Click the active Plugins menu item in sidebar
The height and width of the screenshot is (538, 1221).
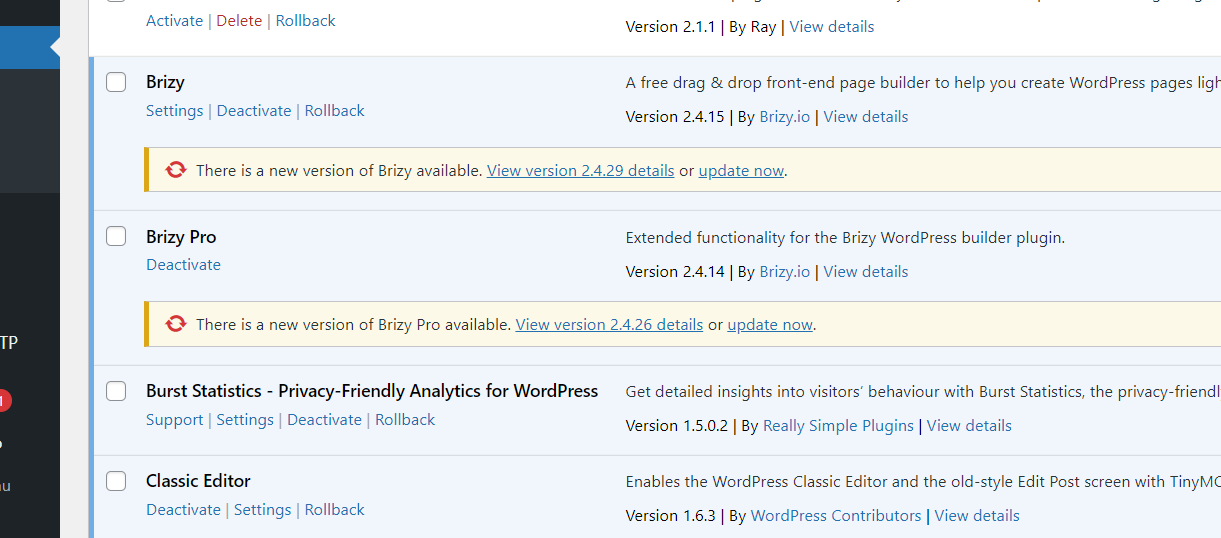(x=30, y=48)
